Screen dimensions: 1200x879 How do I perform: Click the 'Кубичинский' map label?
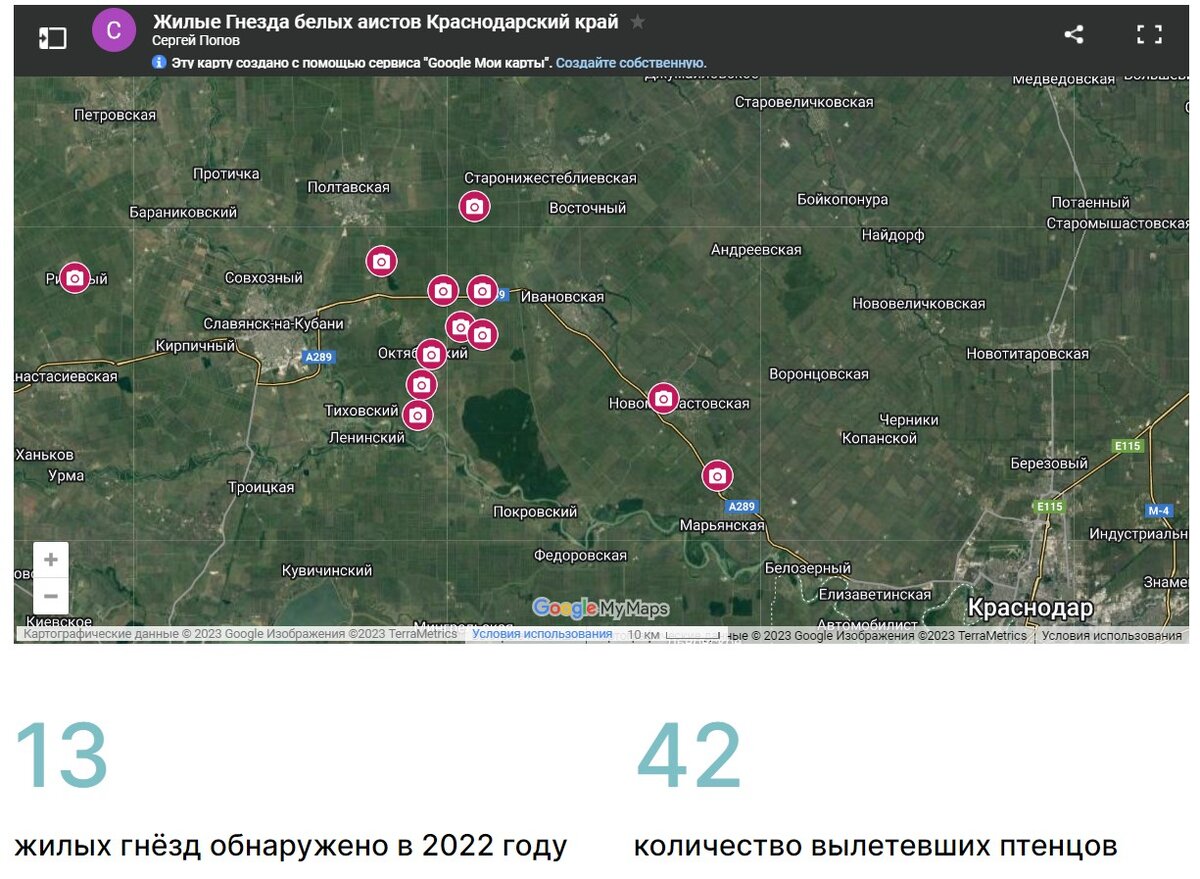pyautogui.click(x=327, y=570)
